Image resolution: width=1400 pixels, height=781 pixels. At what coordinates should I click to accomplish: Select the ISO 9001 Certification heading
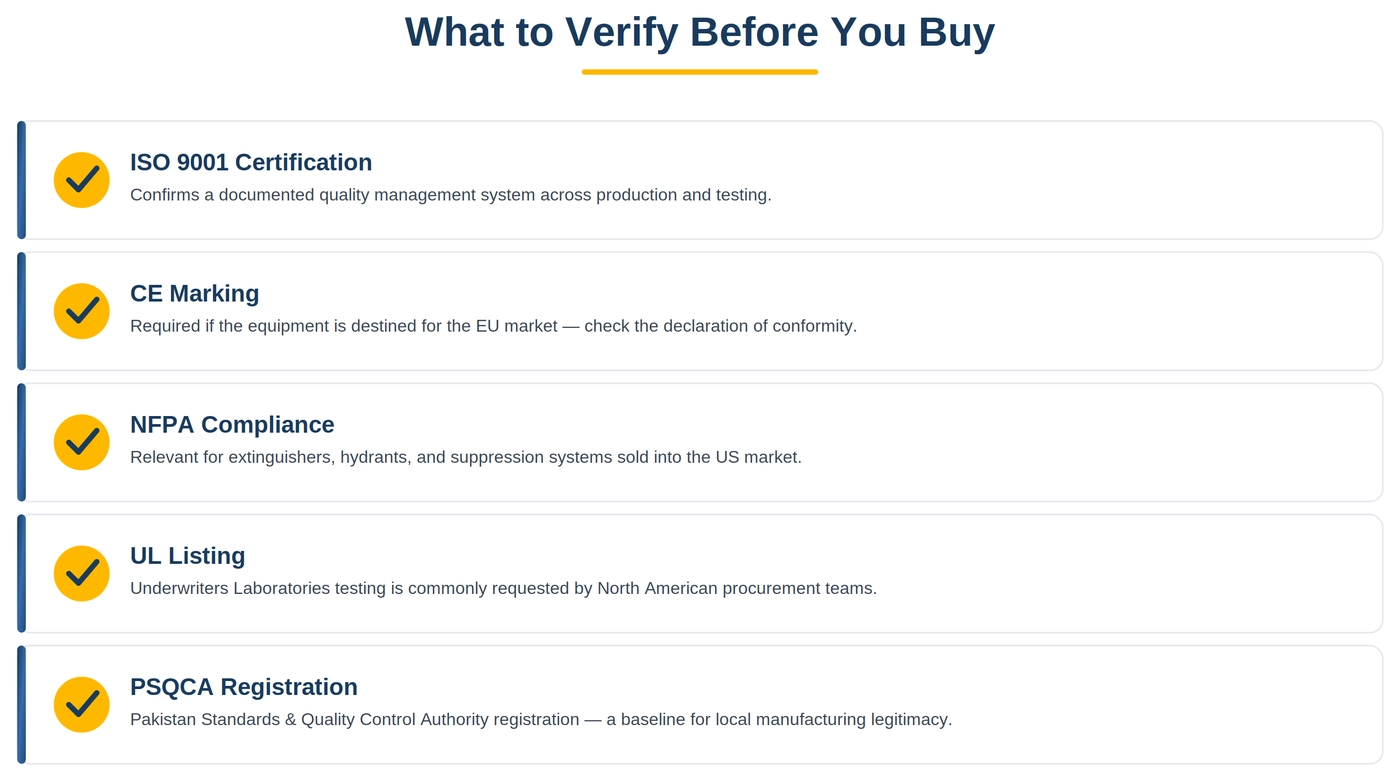(x=251, y=162)
